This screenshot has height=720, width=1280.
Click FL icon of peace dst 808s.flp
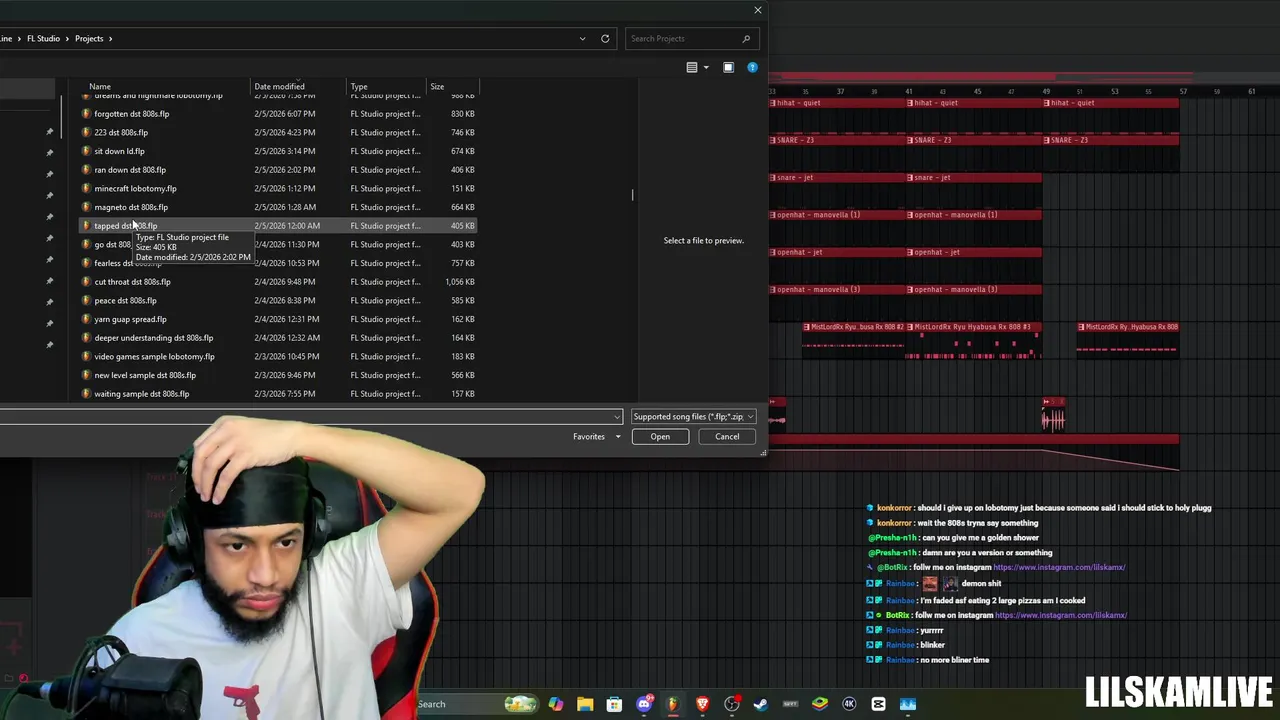pos(86,300)
